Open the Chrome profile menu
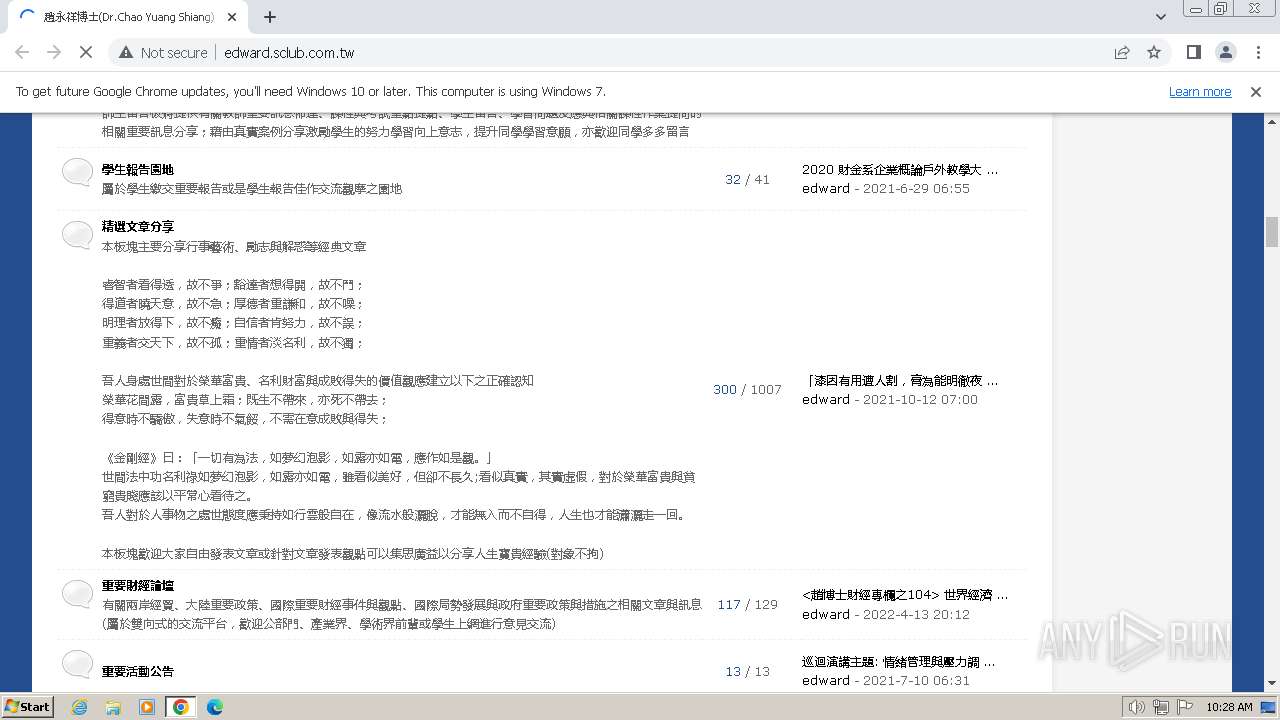 tap(1225, 52)
